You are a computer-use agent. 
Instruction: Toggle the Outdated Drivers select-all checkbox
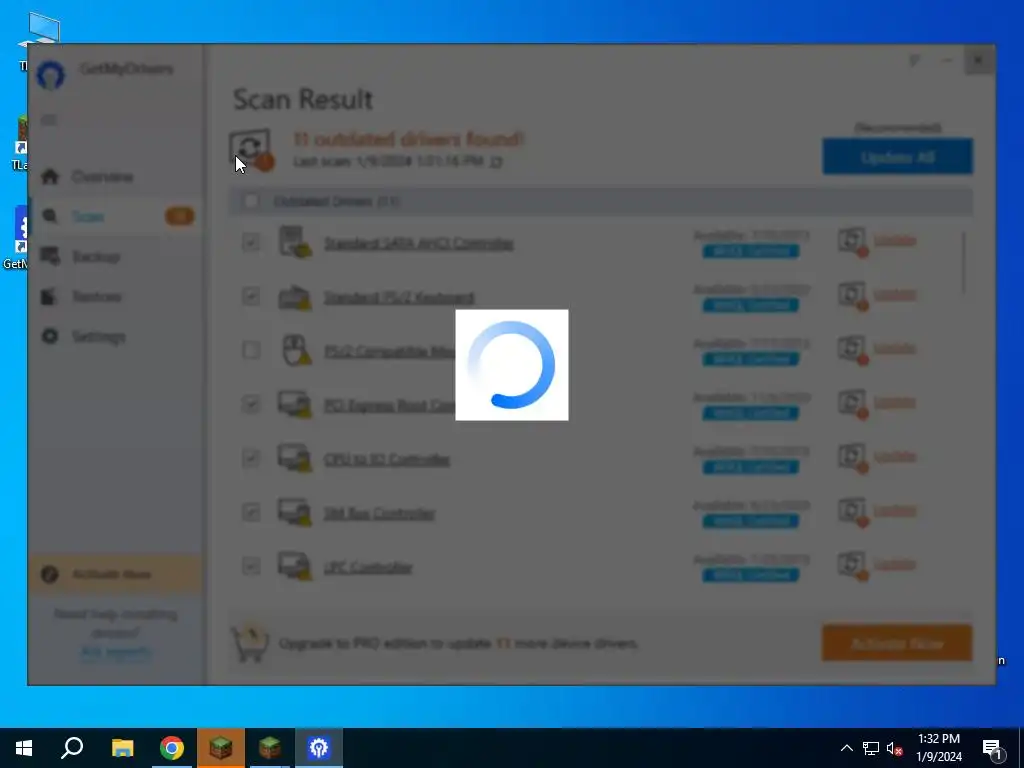(251, 201)
